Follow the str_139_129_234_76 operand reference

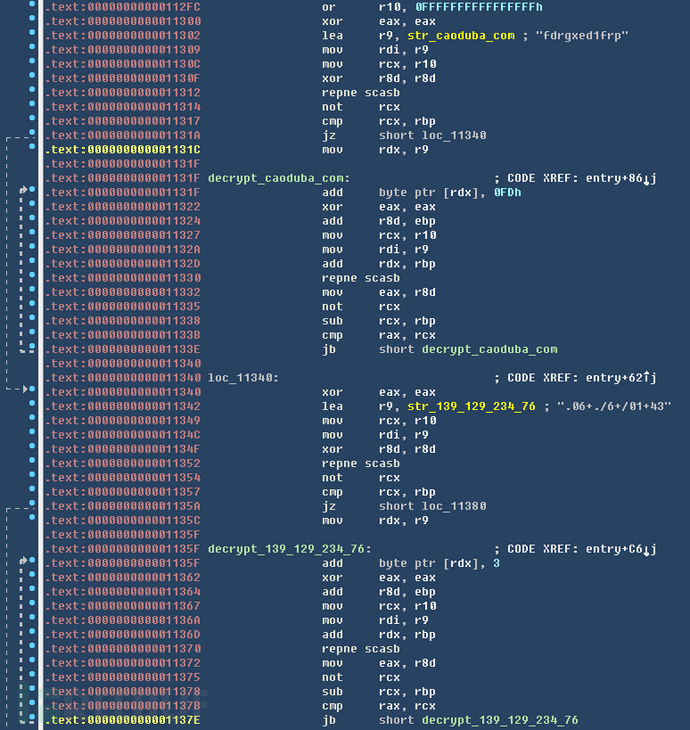tap(471, 406)
